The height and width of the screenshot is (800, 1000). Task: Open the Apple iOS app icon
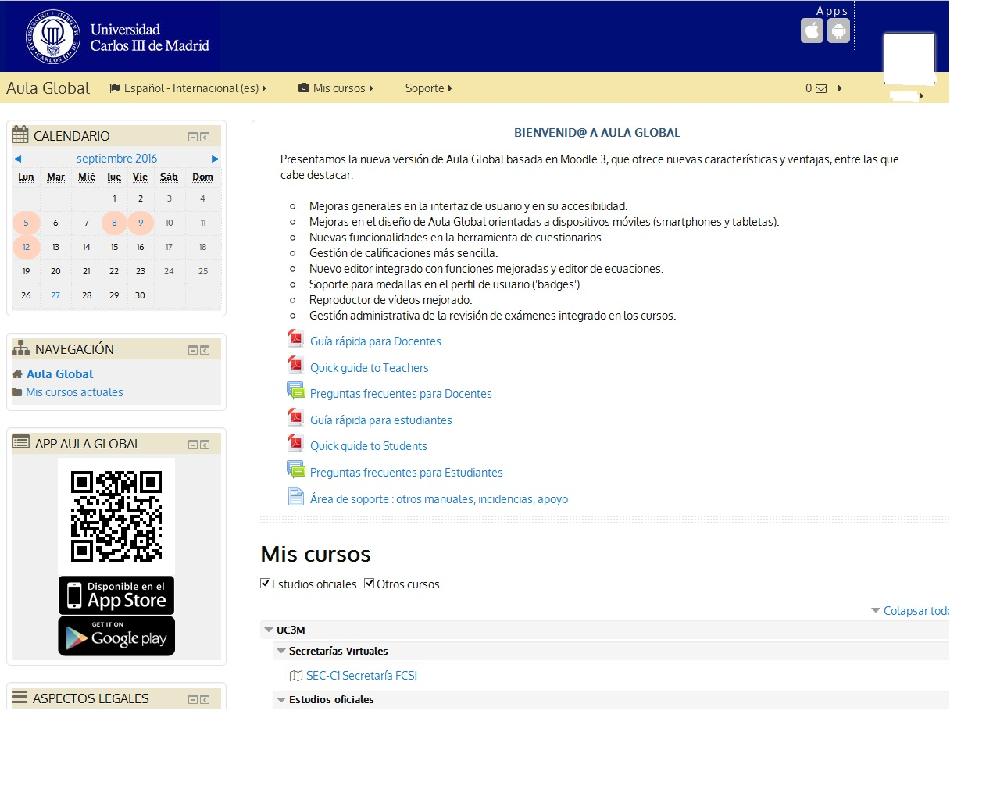pos(812,31)
